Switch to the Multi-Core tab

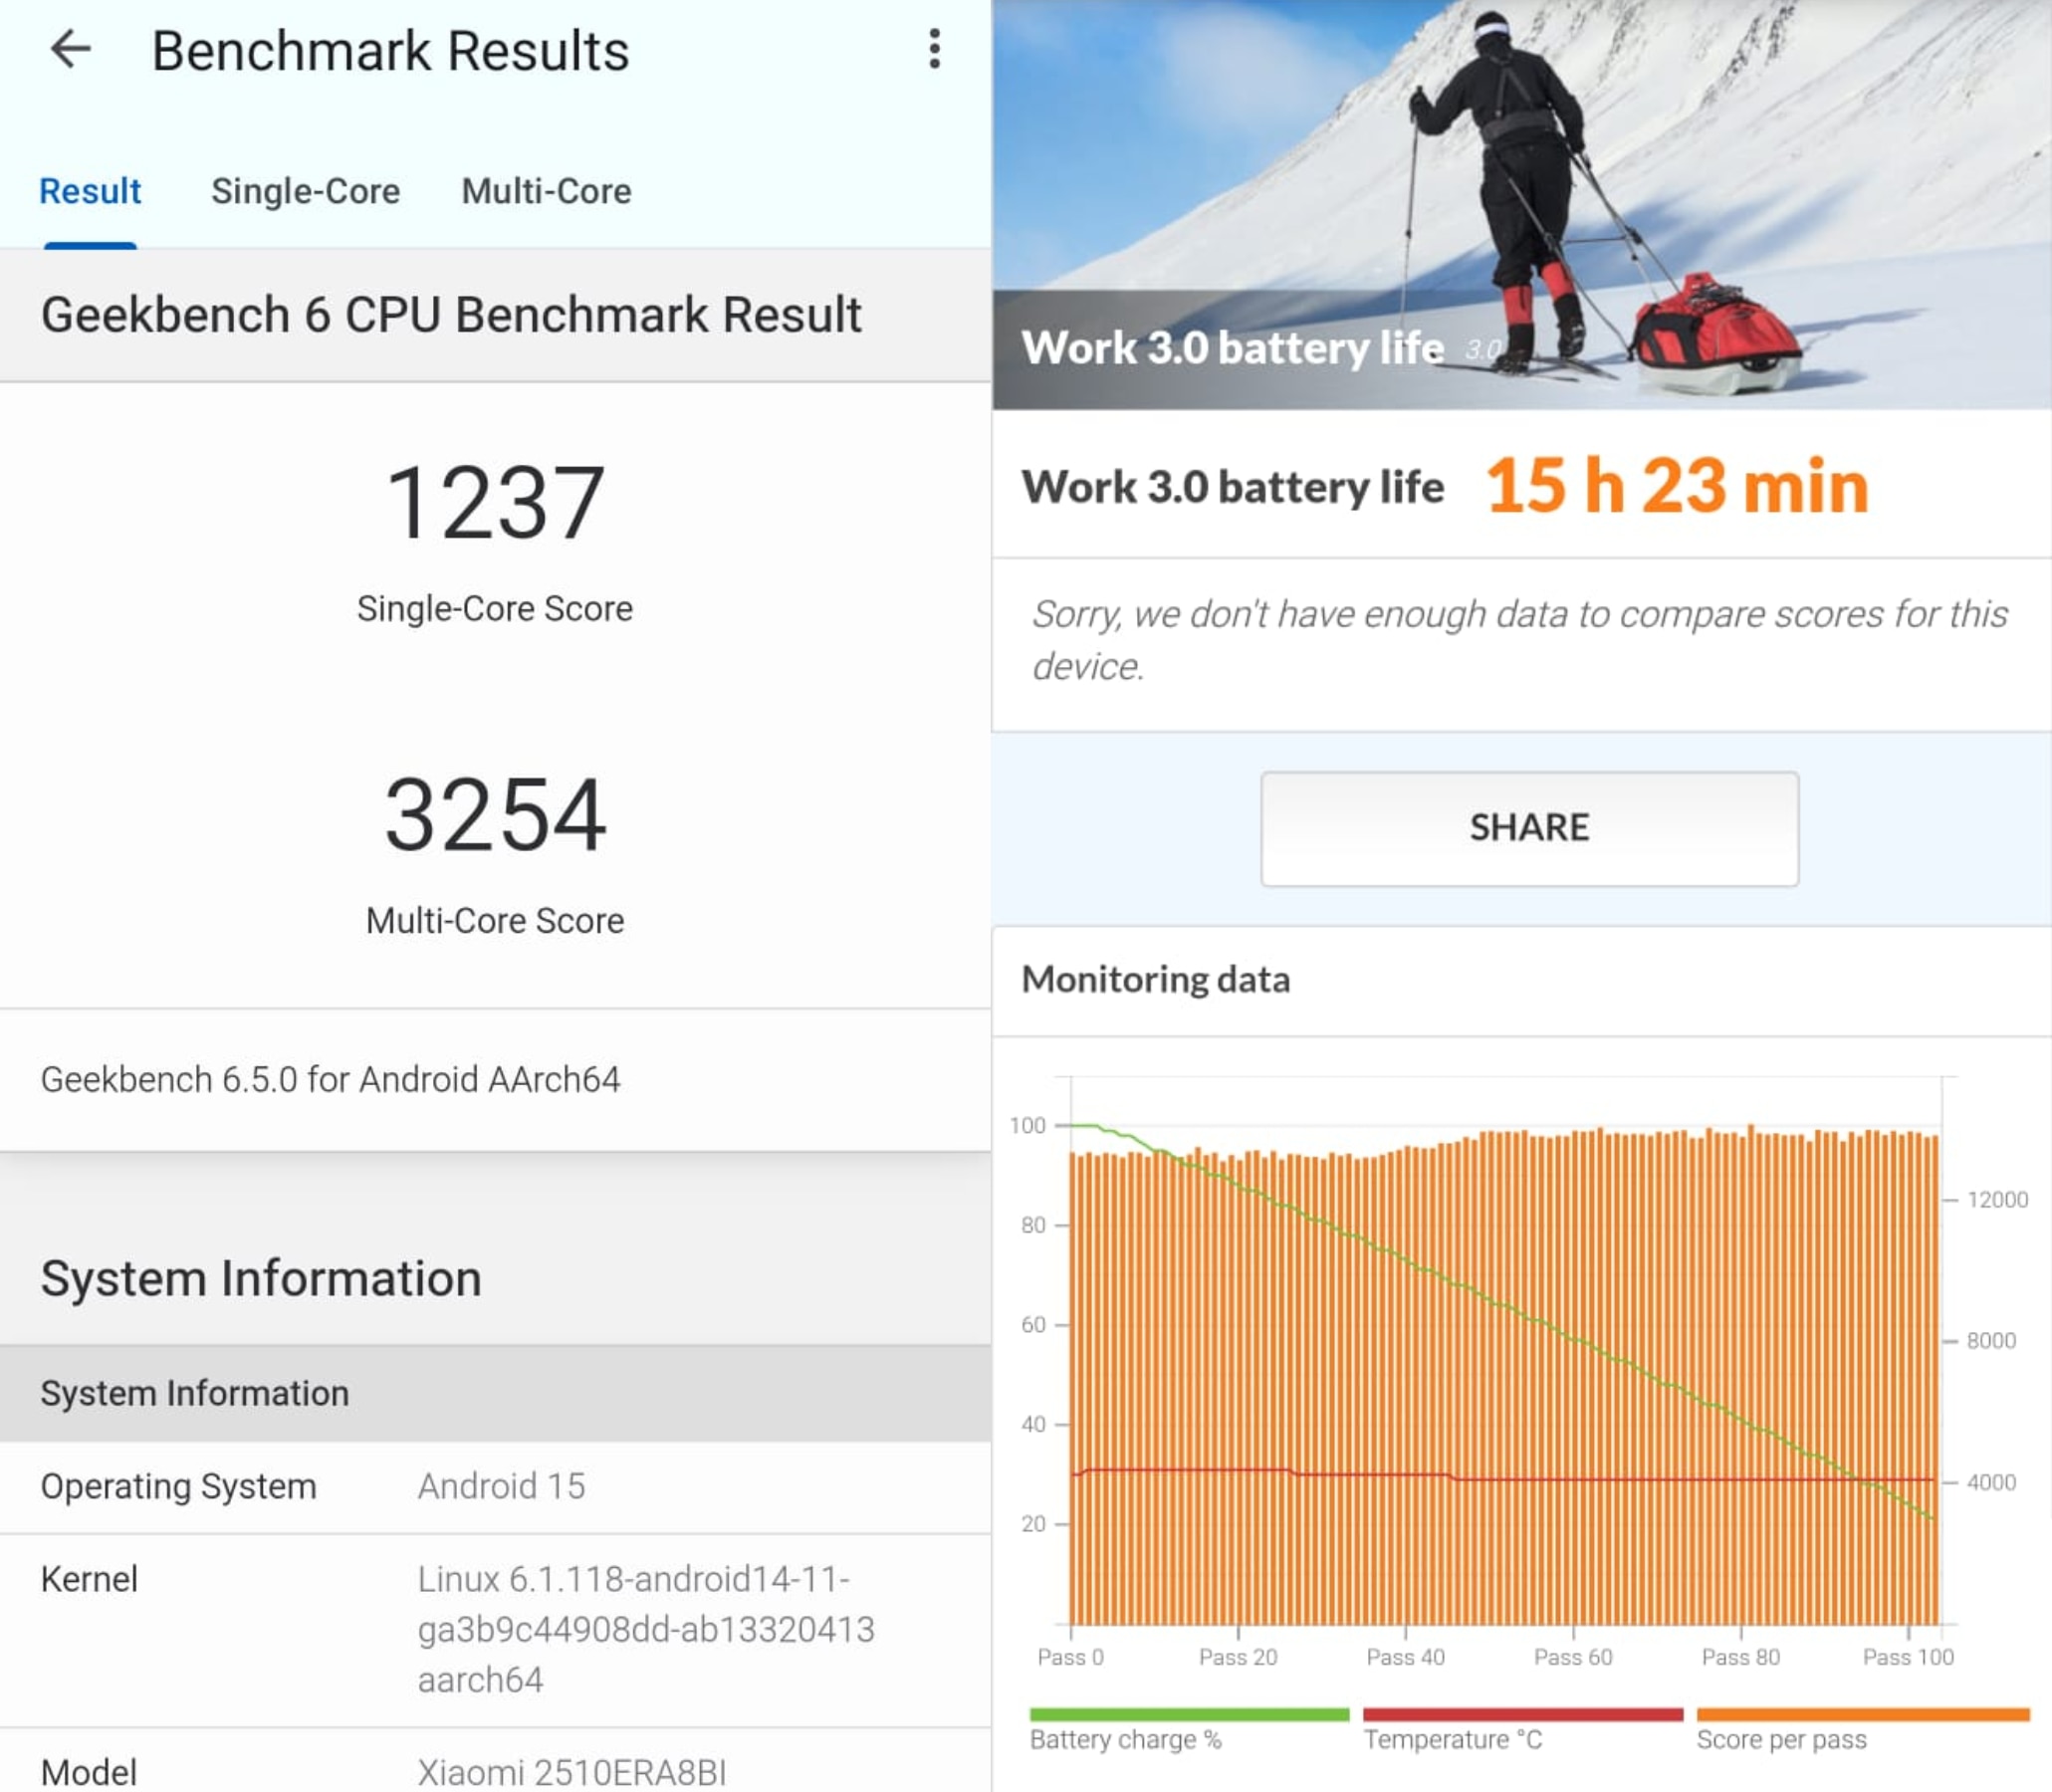point(546,191)
